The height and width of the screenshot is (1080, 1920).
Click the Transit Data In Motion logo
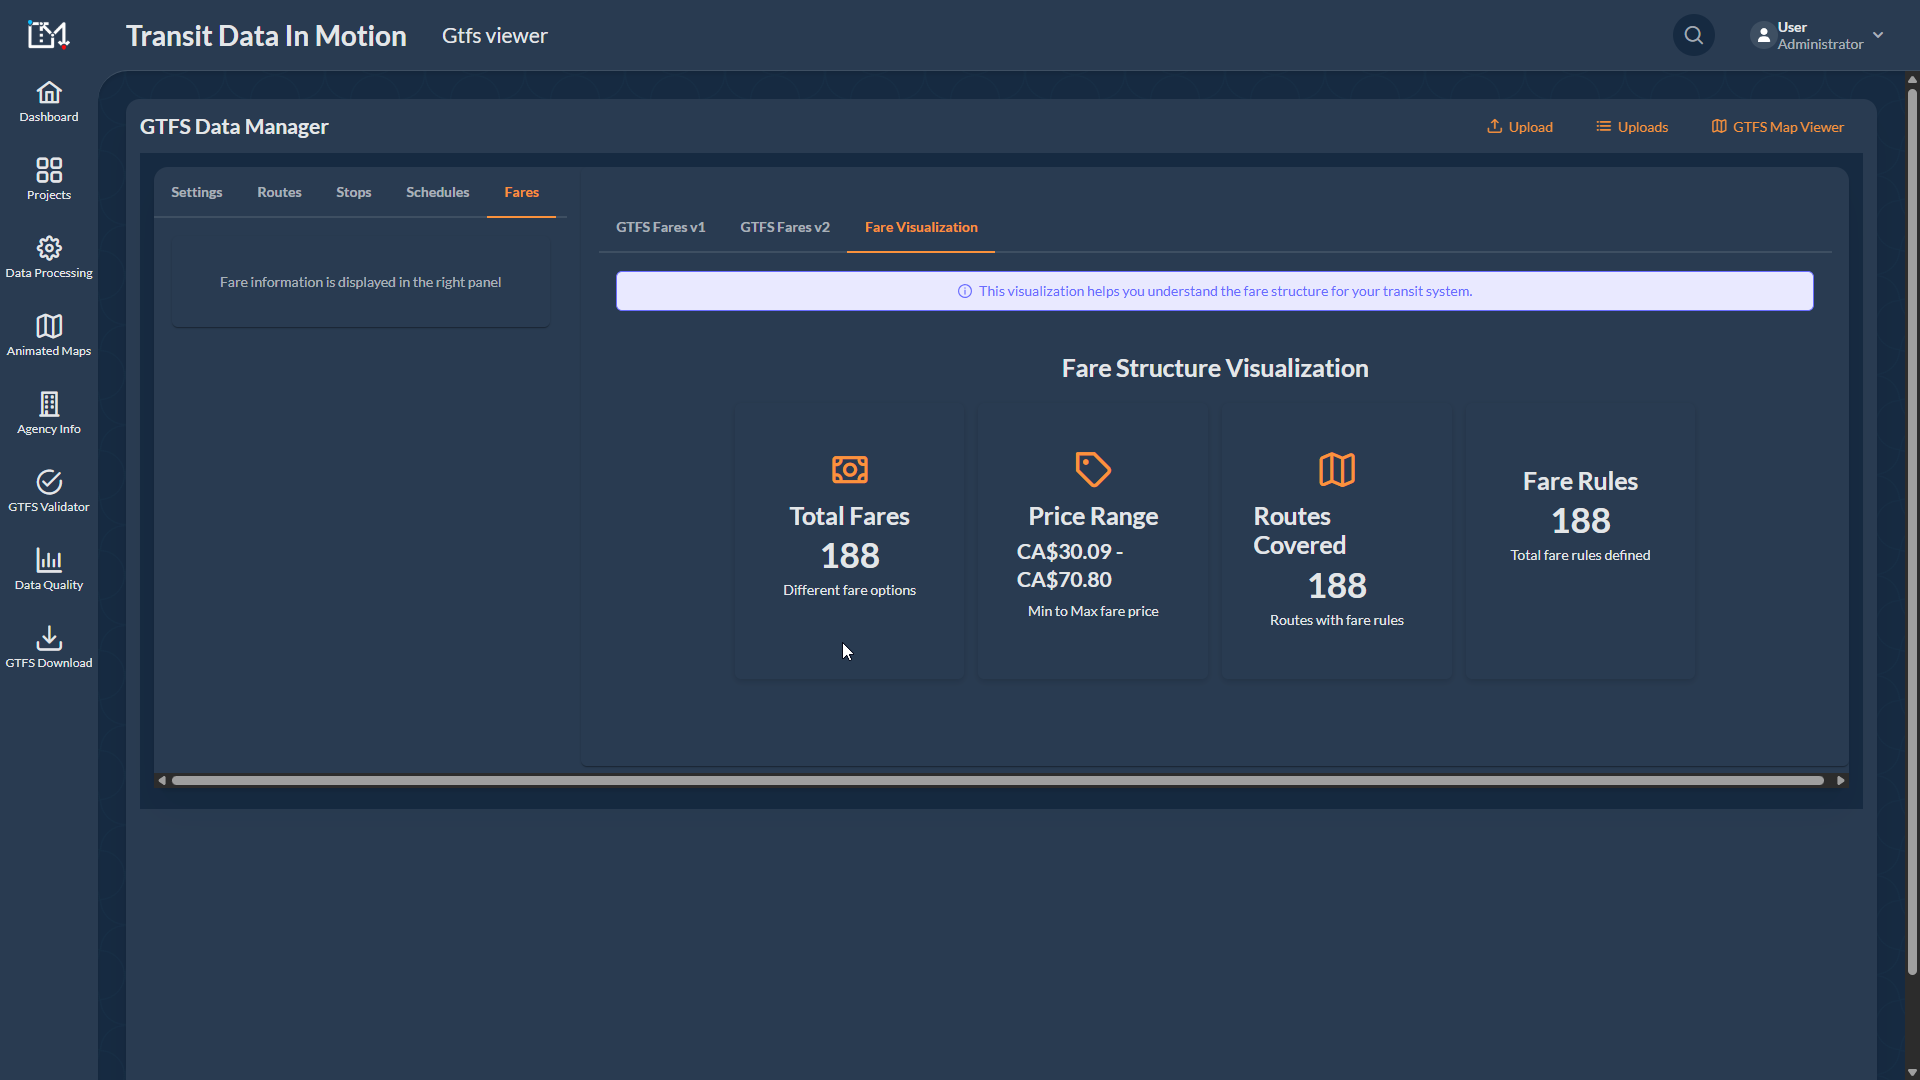pos(47,34)
